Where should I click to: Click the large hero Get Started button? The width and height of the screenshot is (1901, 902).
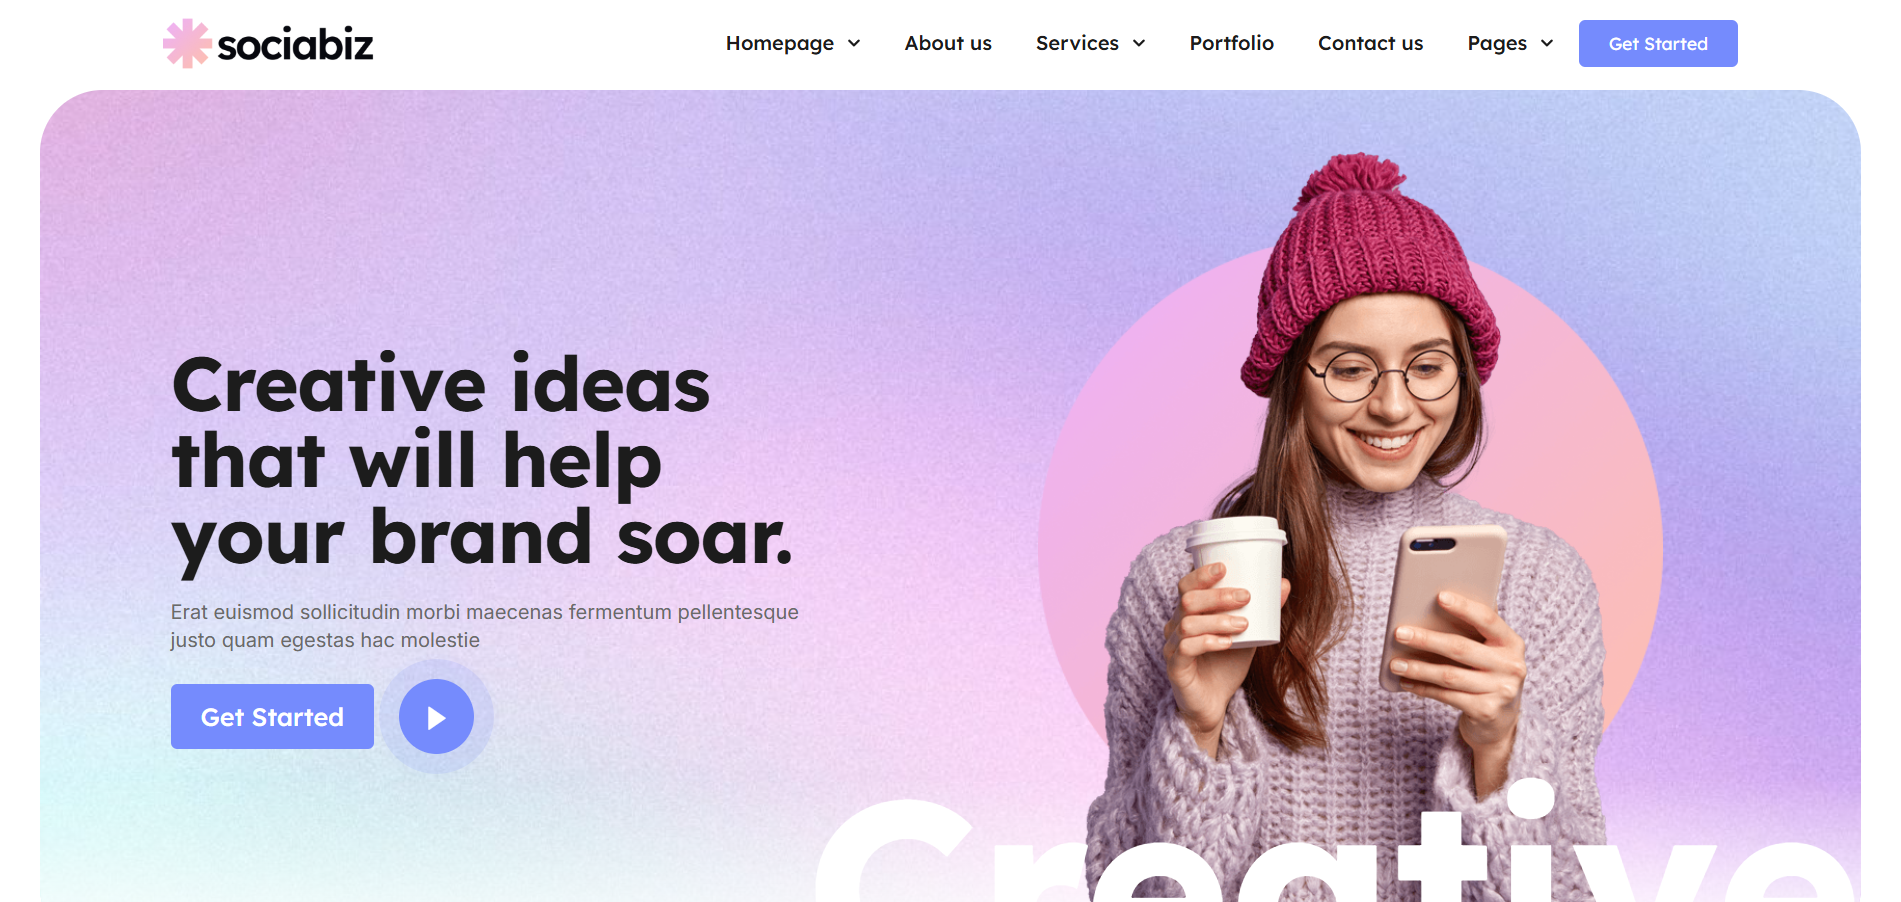click(x=272, y=716)
